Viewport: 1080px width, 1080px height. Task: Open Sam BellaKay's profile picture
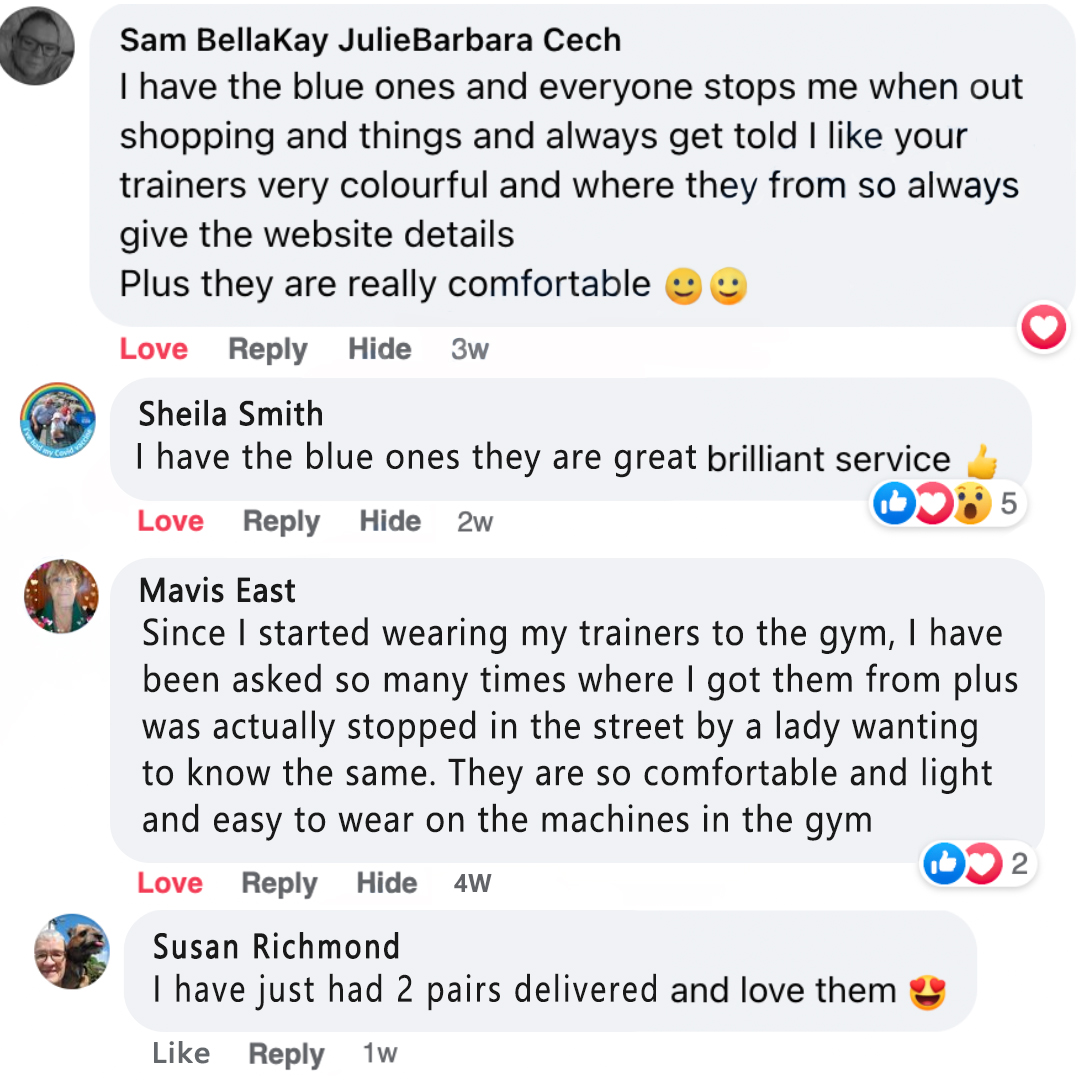pyautogui.click(x=36, y=47)
